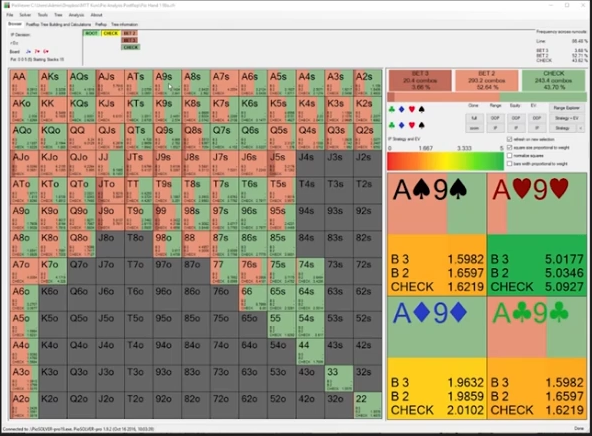
Task: Select the club icon in the lower suit row
Action: tap(392, 125)
